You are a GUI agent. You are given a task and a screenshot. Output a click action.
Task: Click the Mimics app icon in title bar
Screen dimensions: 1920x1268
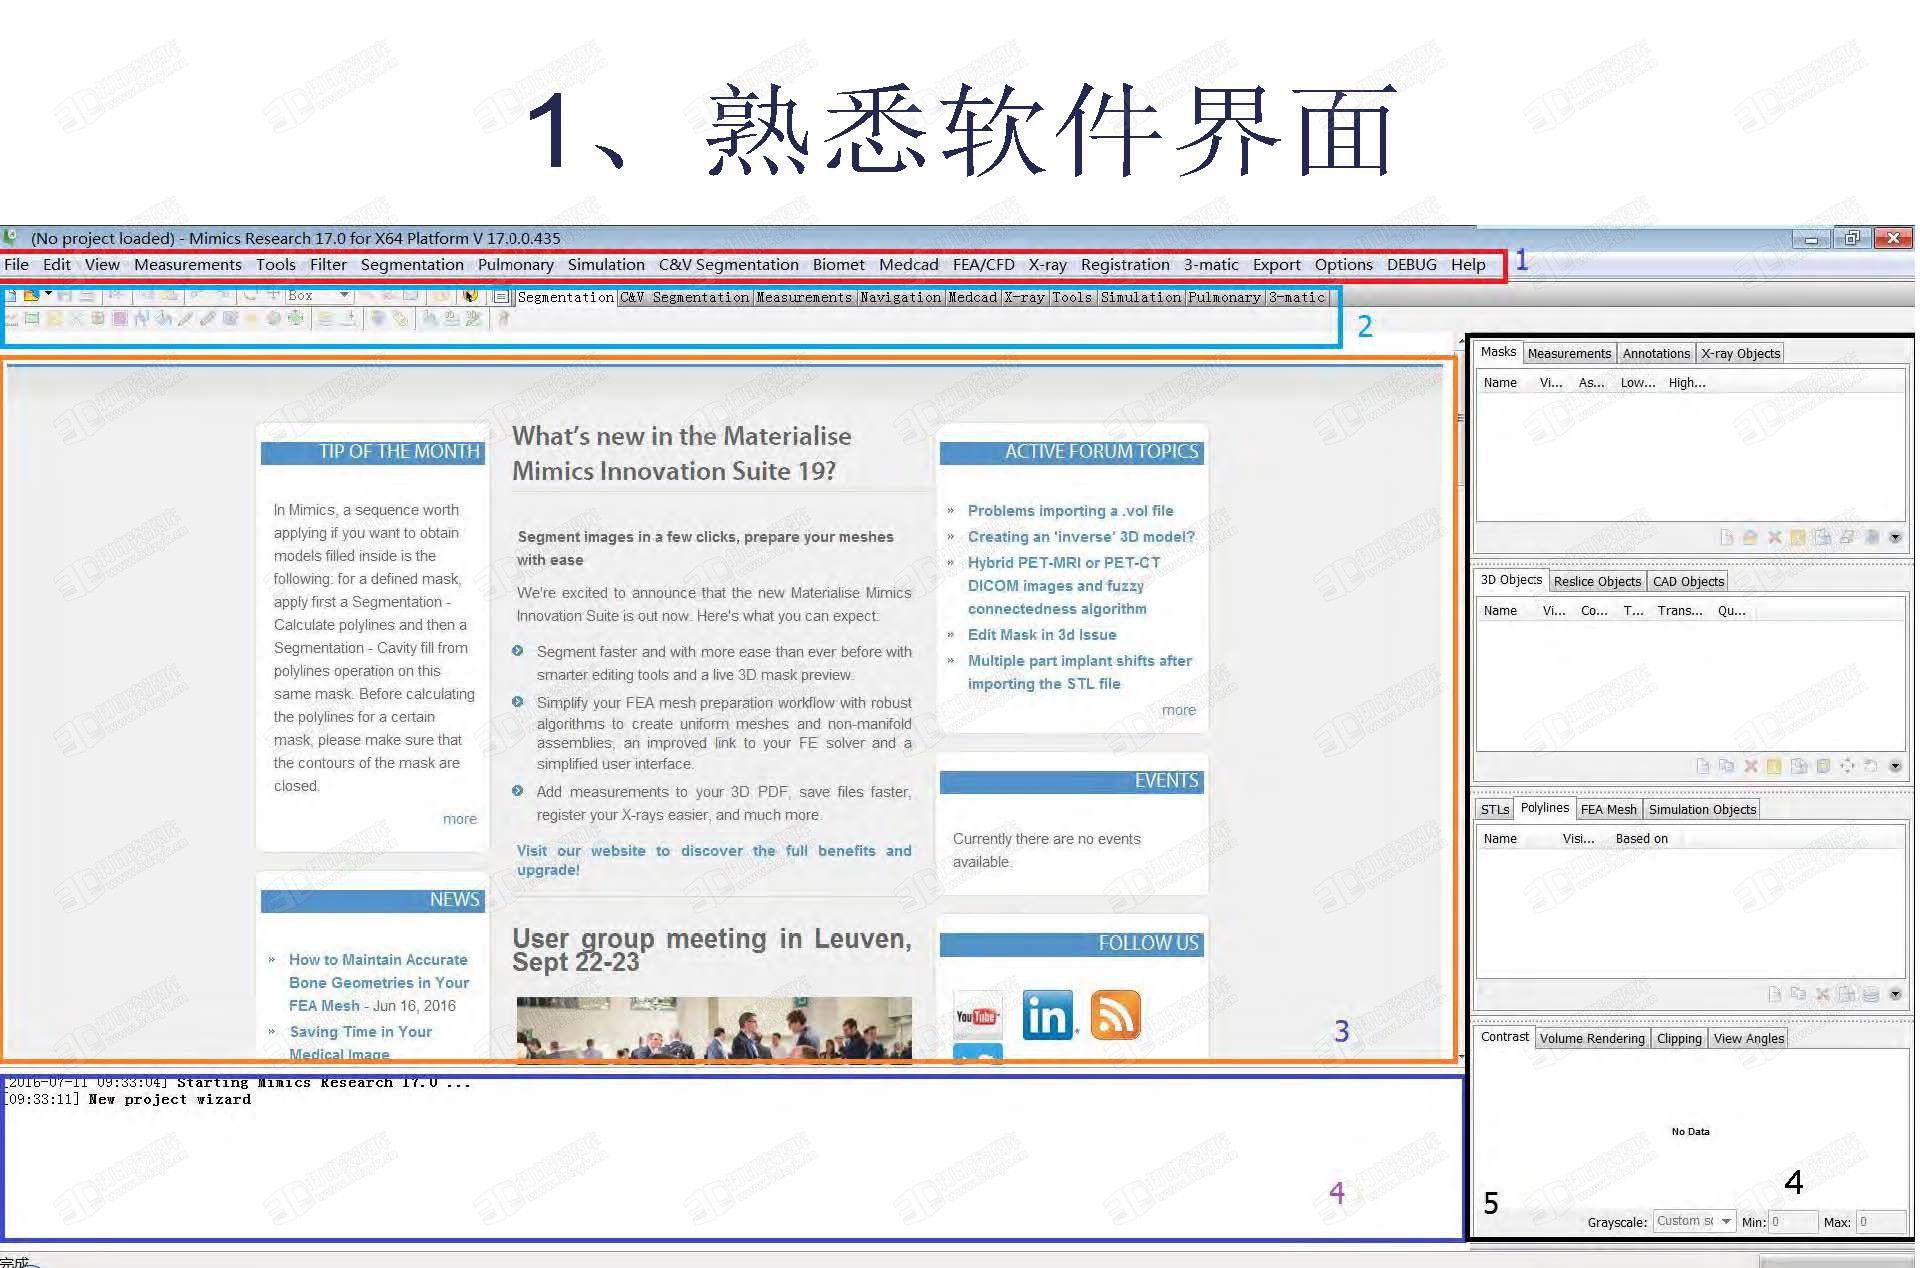11,237
